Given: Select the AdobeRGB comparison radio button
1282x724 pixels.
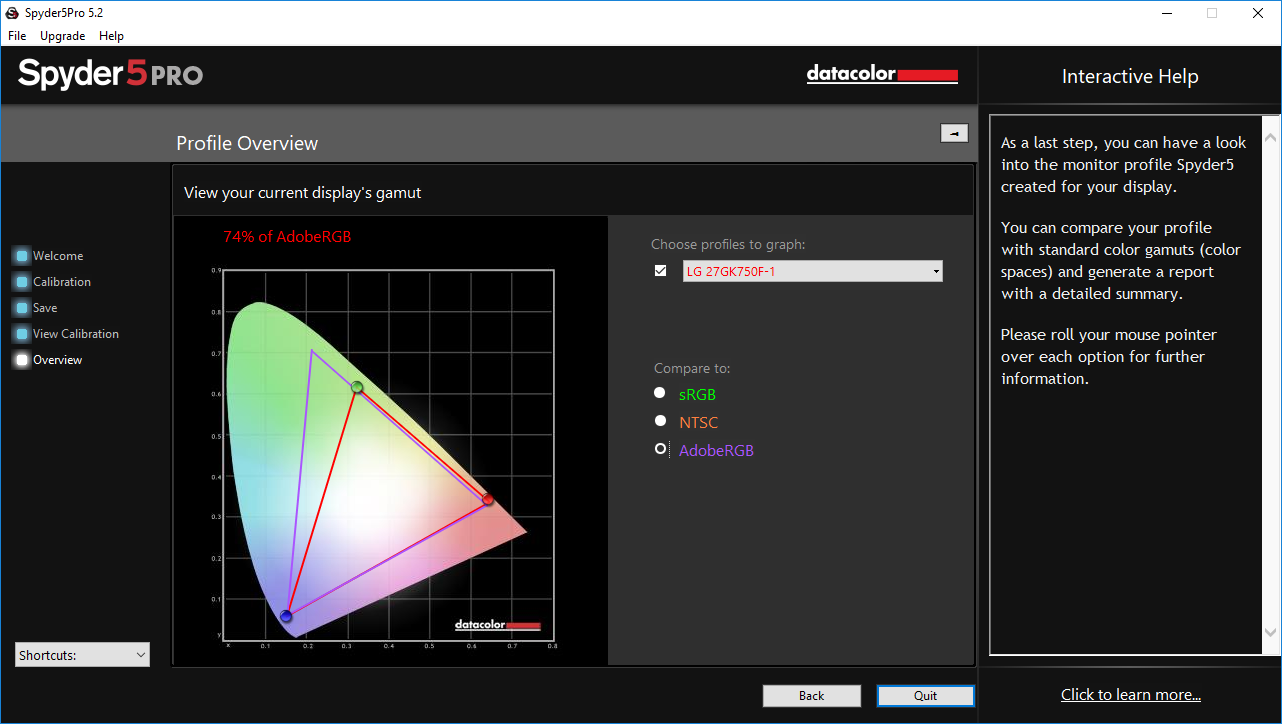Looking at the screenshot, I should tap(660, 449).
